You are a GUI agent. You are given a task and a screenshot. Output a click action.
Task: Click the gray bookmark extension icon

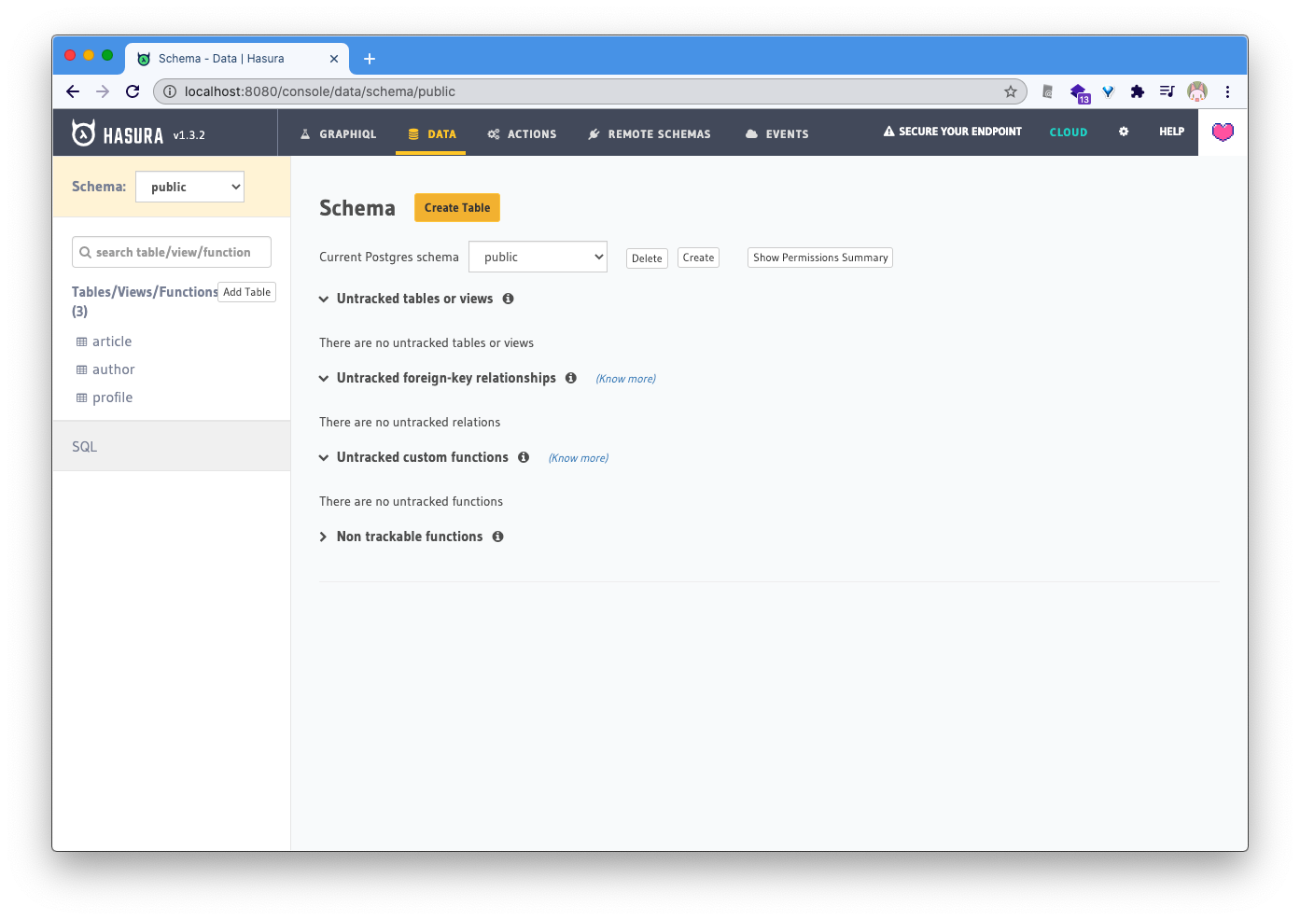coord(1048,91)
